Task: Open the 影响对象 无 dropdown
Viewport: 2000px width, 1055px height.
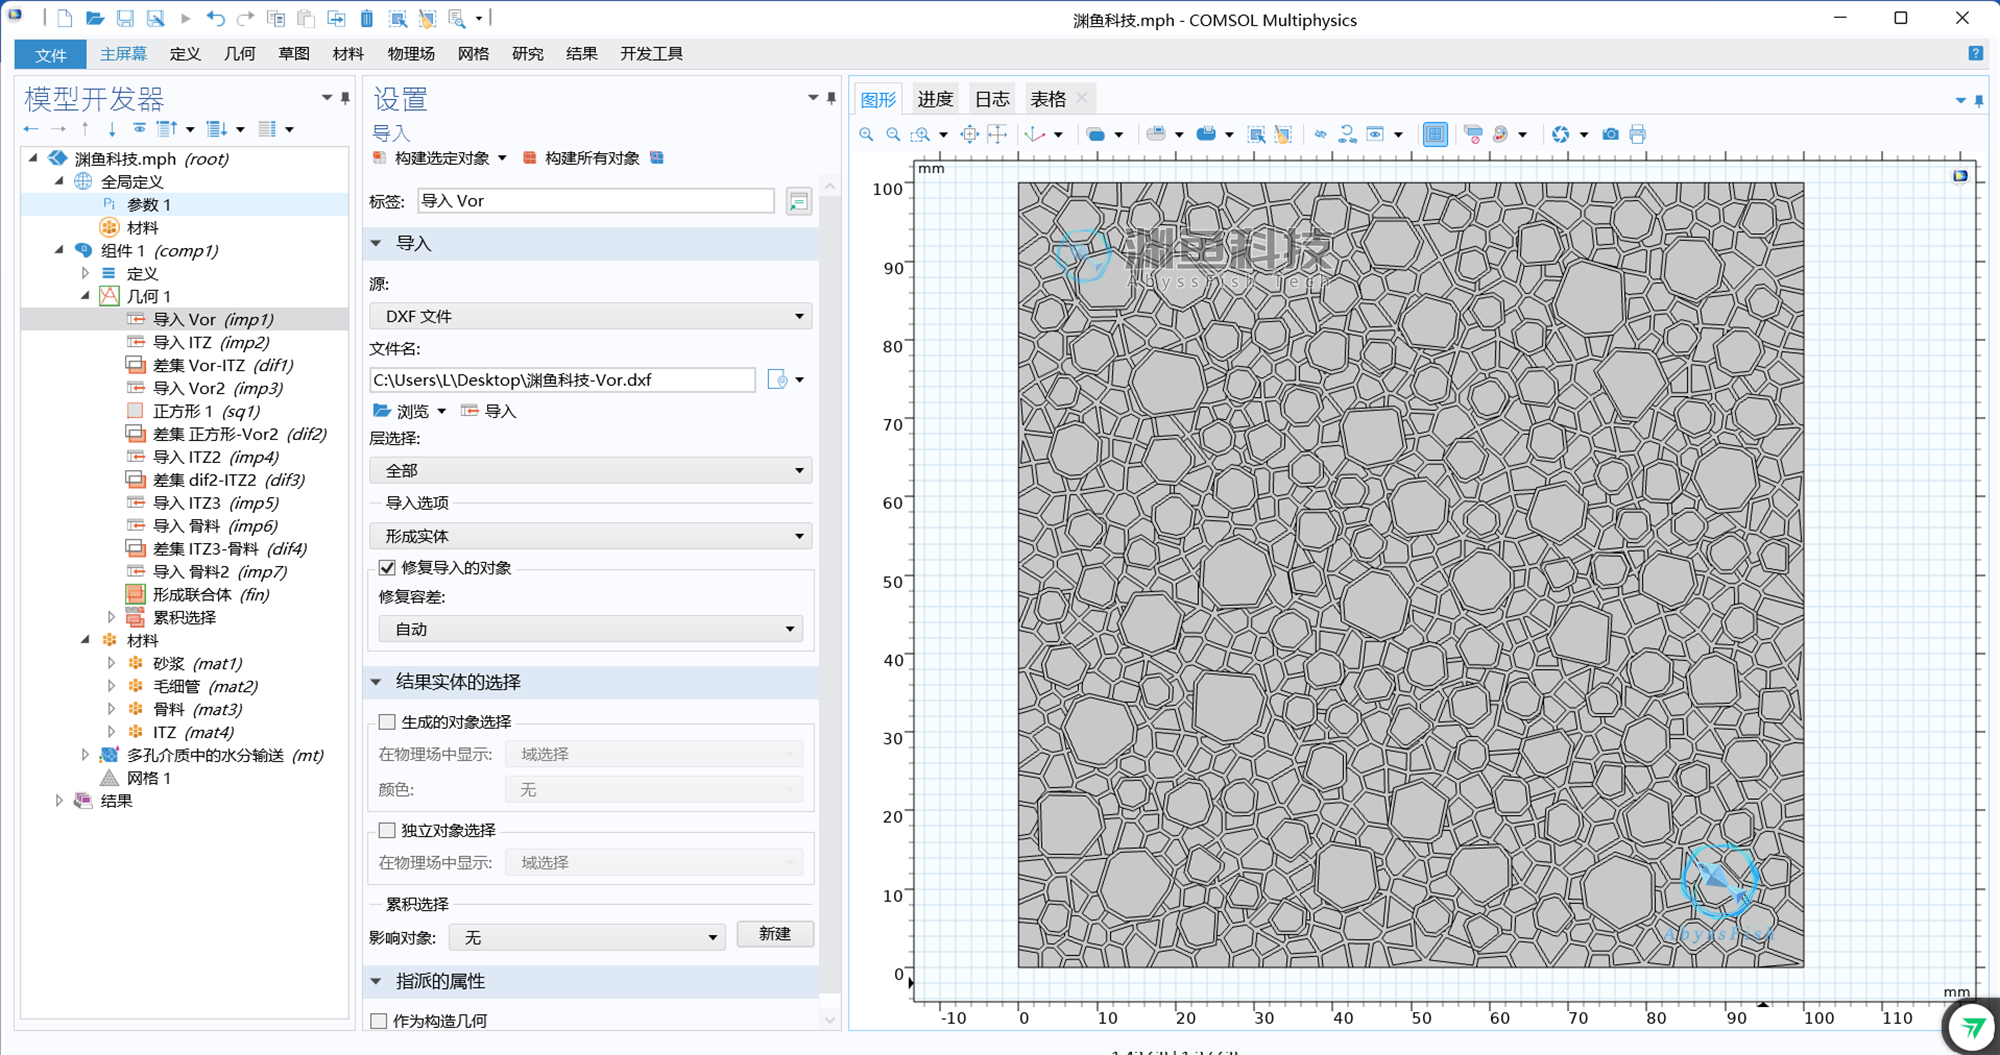Action: pos(587,937)
